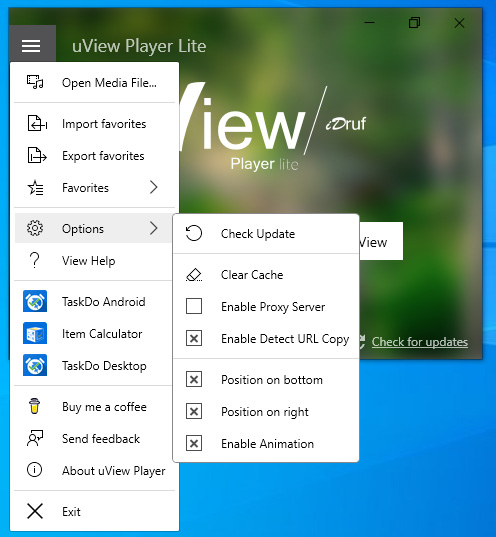Select the Exit label in menu
This screenshot has width=496, height=537.
tap(71, 512)
